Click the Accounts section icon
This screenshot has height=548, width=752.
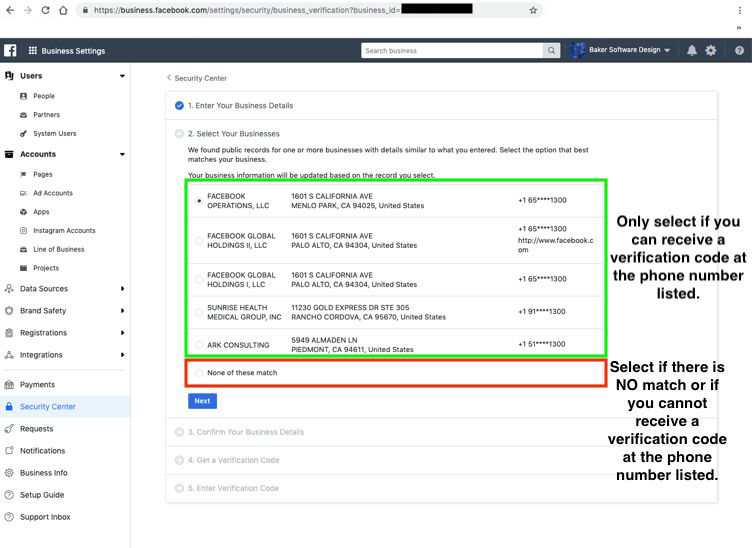click(x=9, y=154)
